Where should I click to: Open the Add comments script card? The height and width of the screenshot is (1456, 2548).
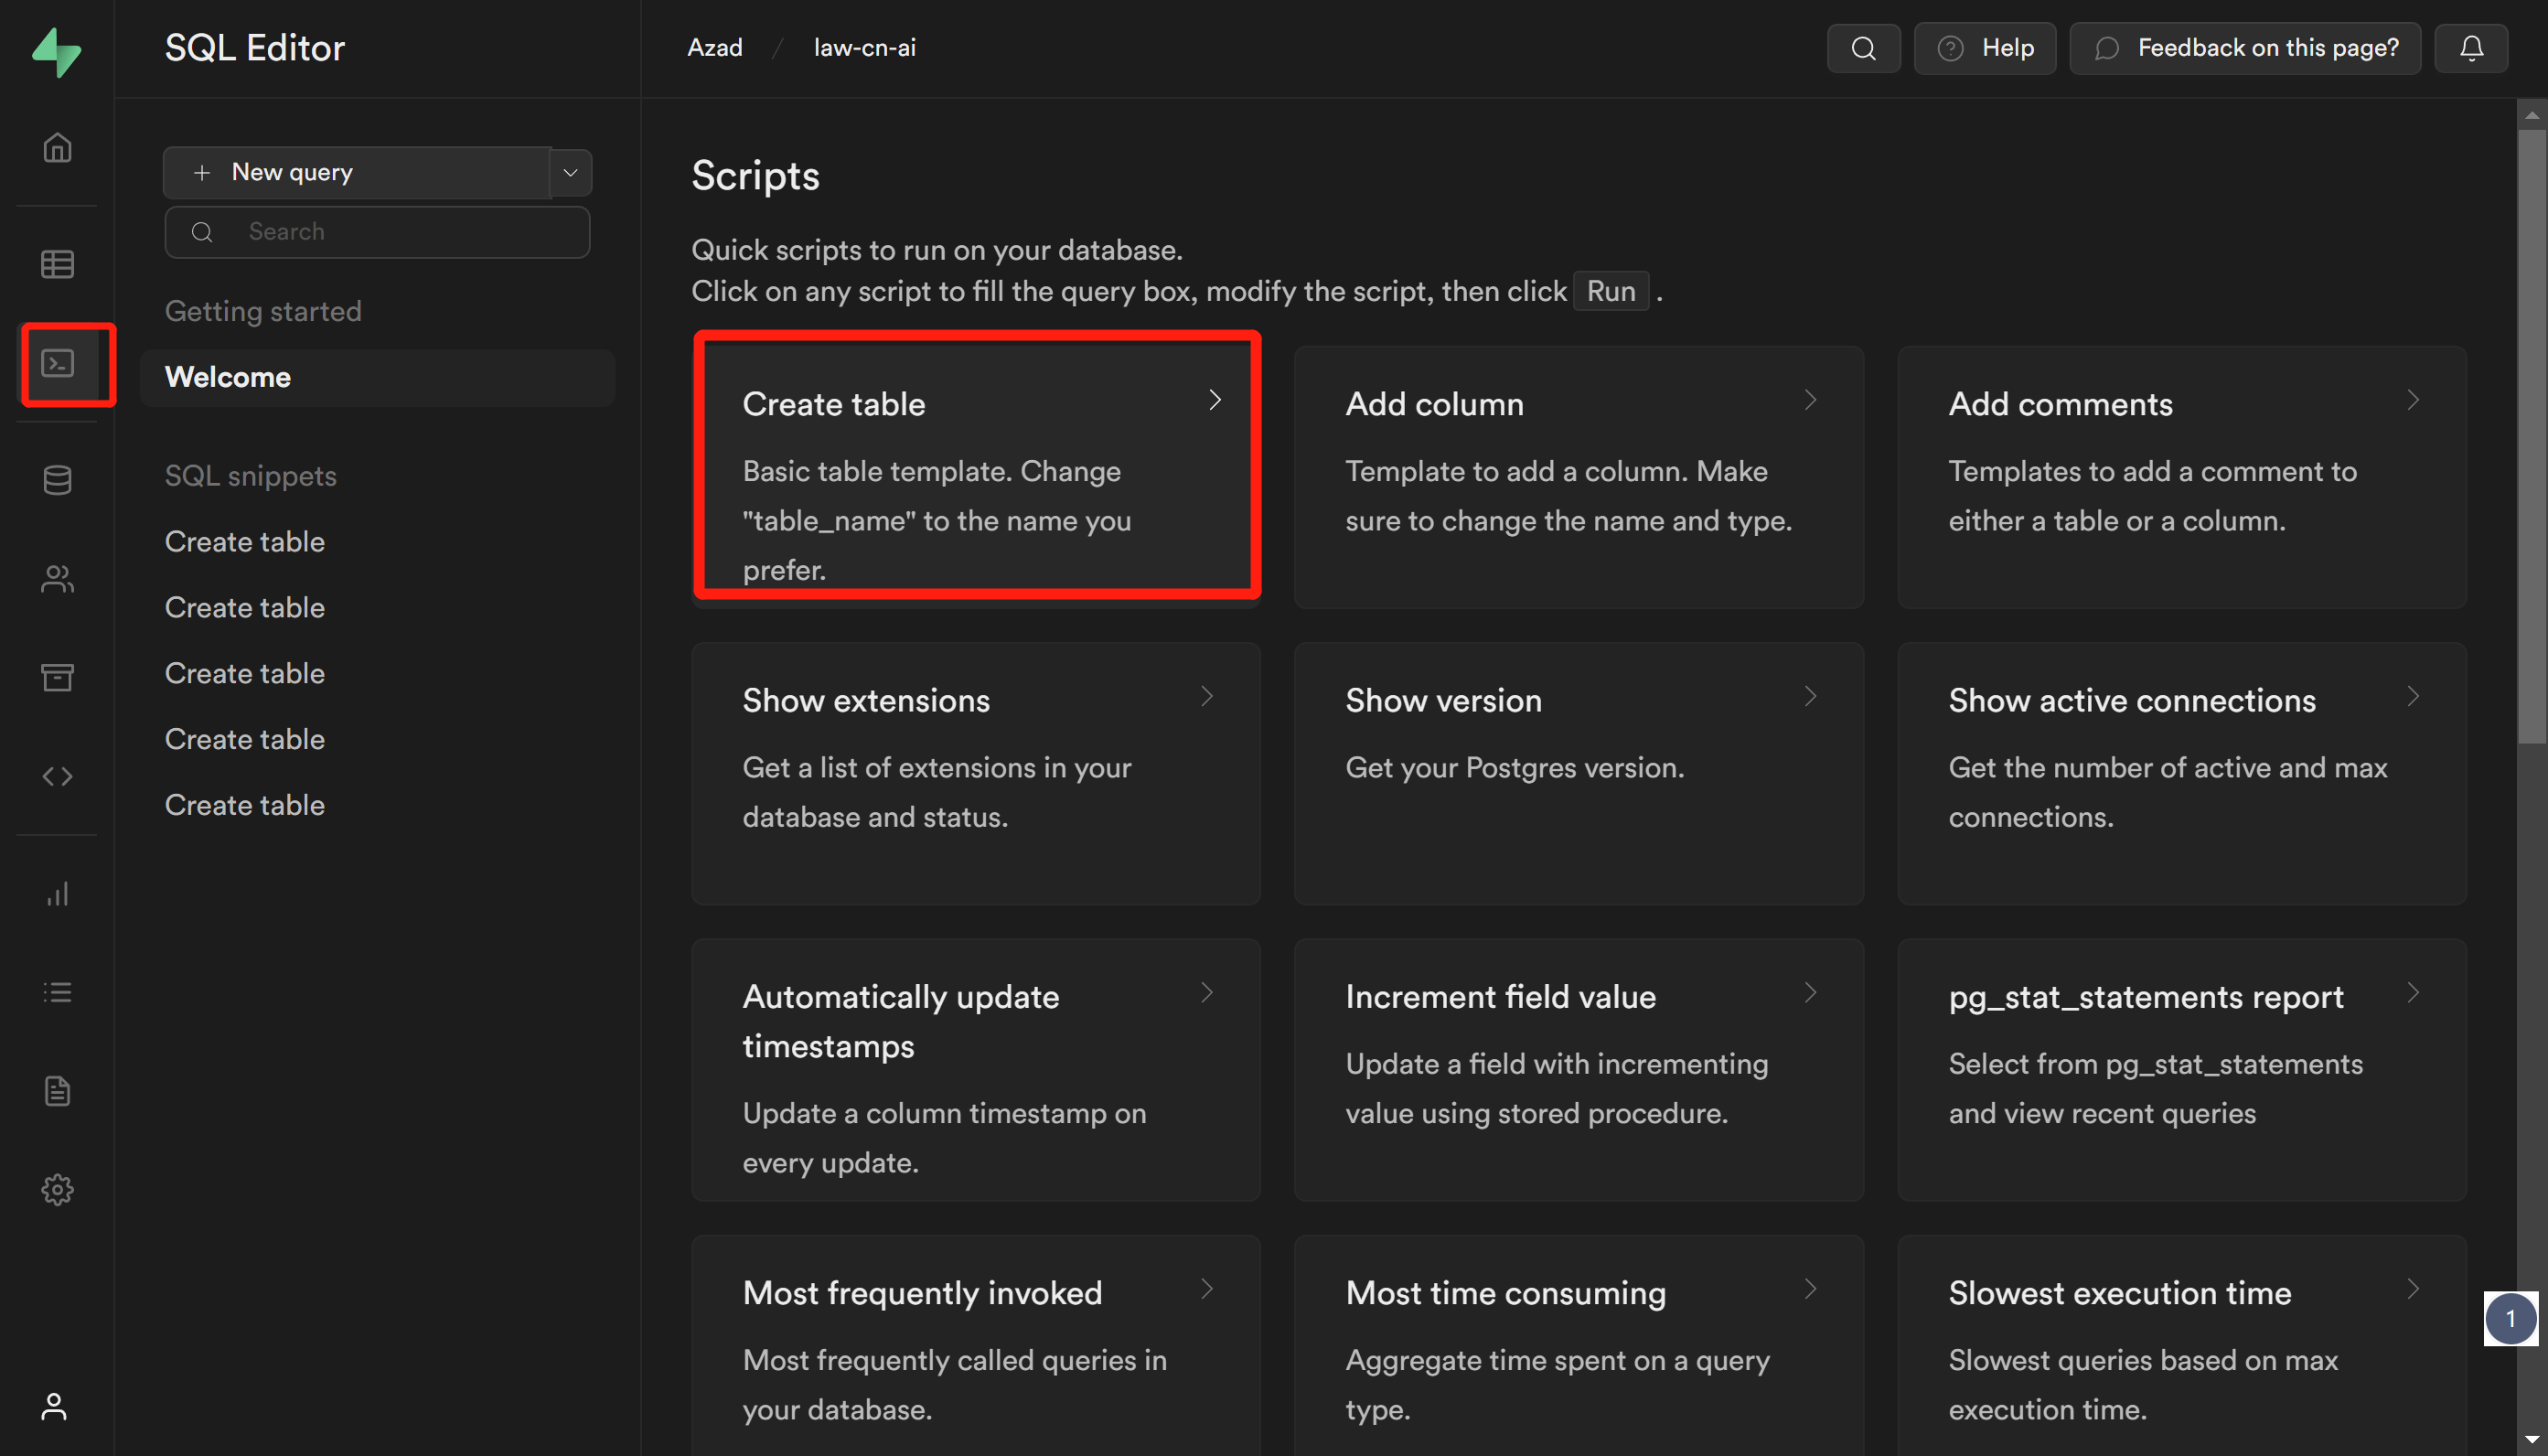(2182, 477)
